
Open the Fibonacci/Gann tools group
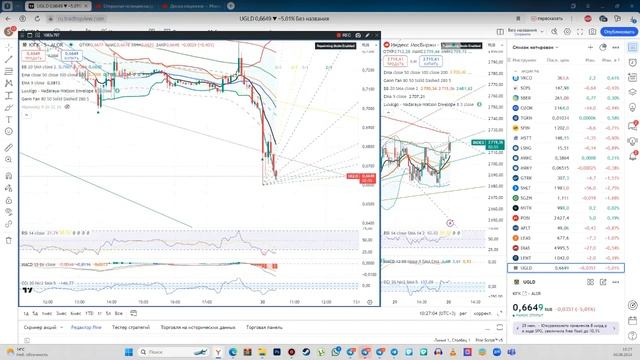pyautogui.click(x=9, y=71)
